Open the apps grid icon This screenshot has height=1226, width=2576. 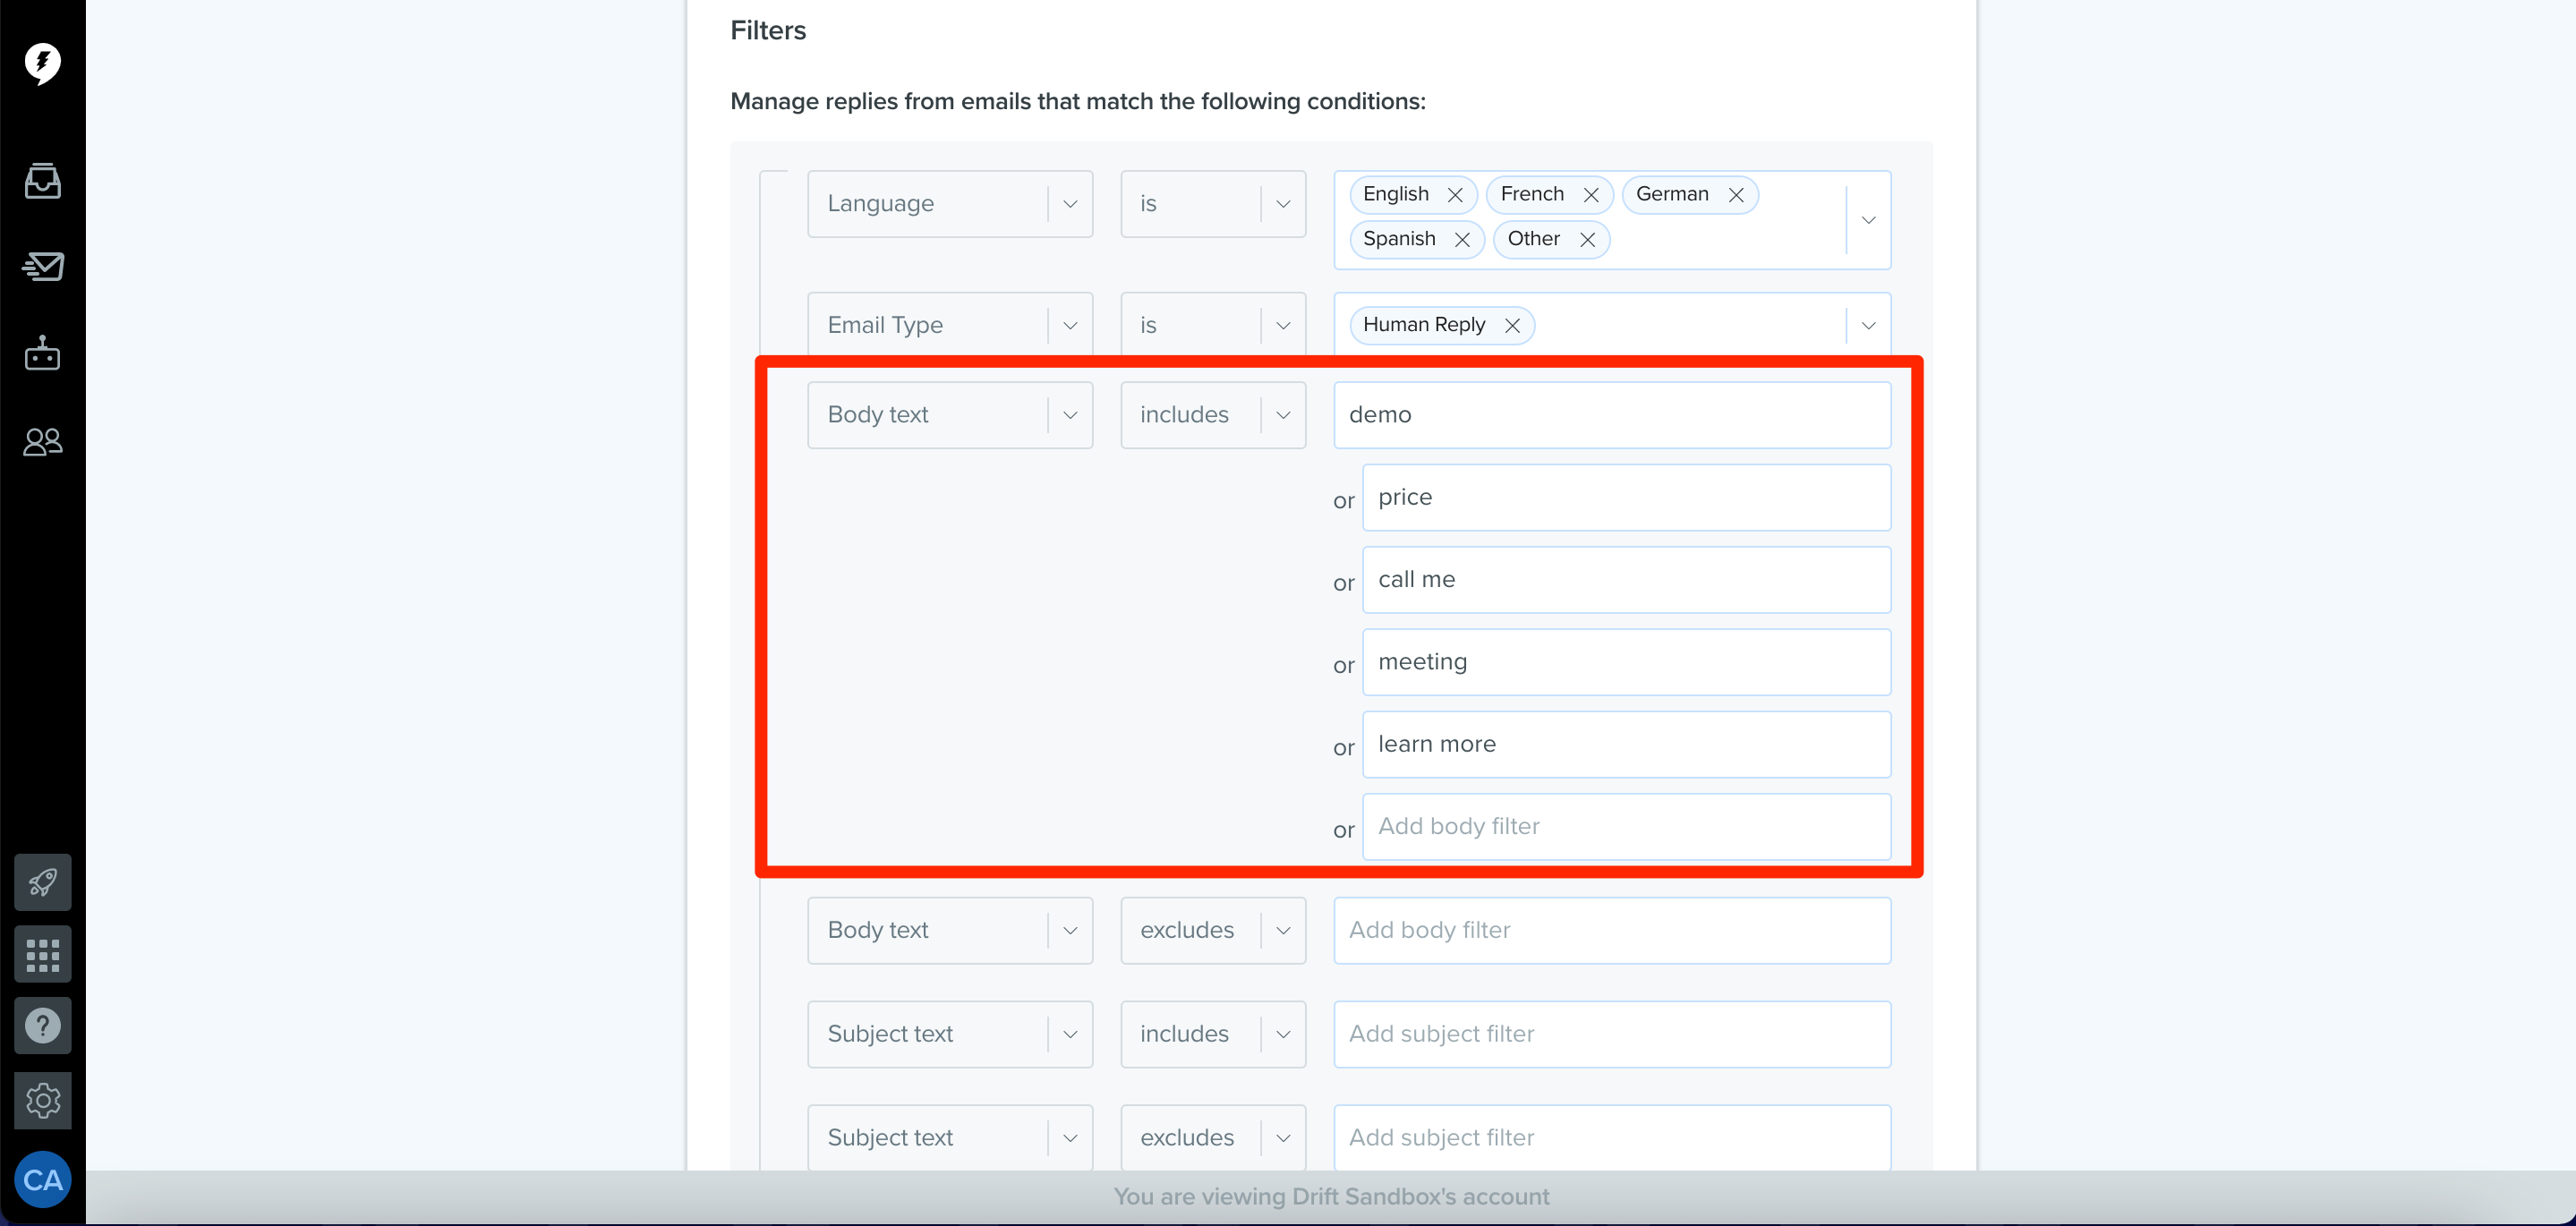click(42, 955)
